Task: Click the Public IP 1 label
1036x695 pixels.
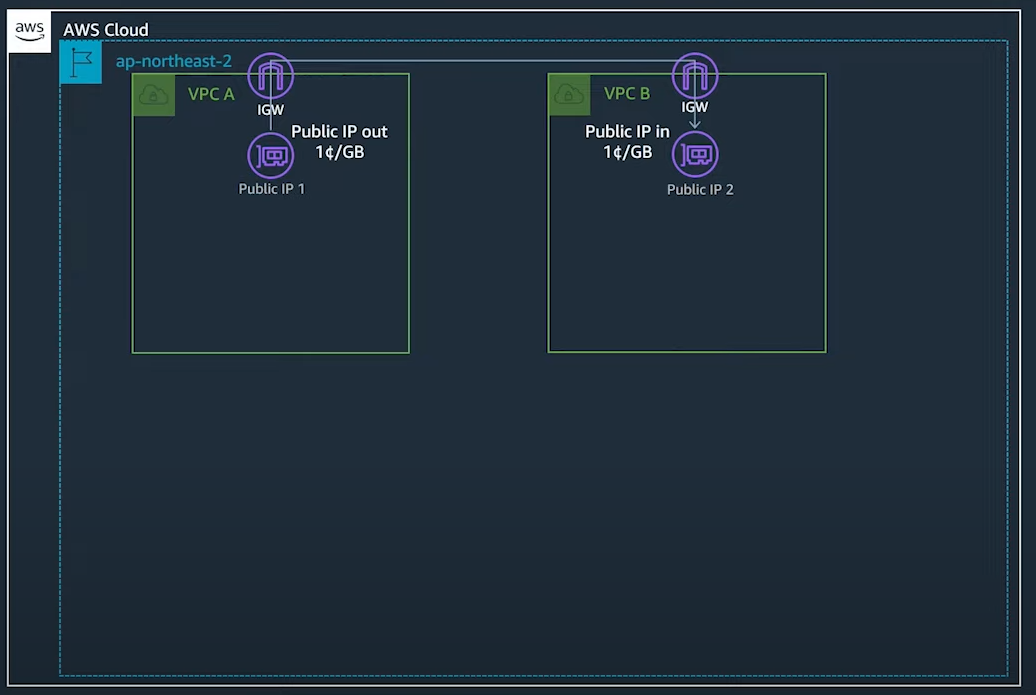Action: (x=272, y=189)
